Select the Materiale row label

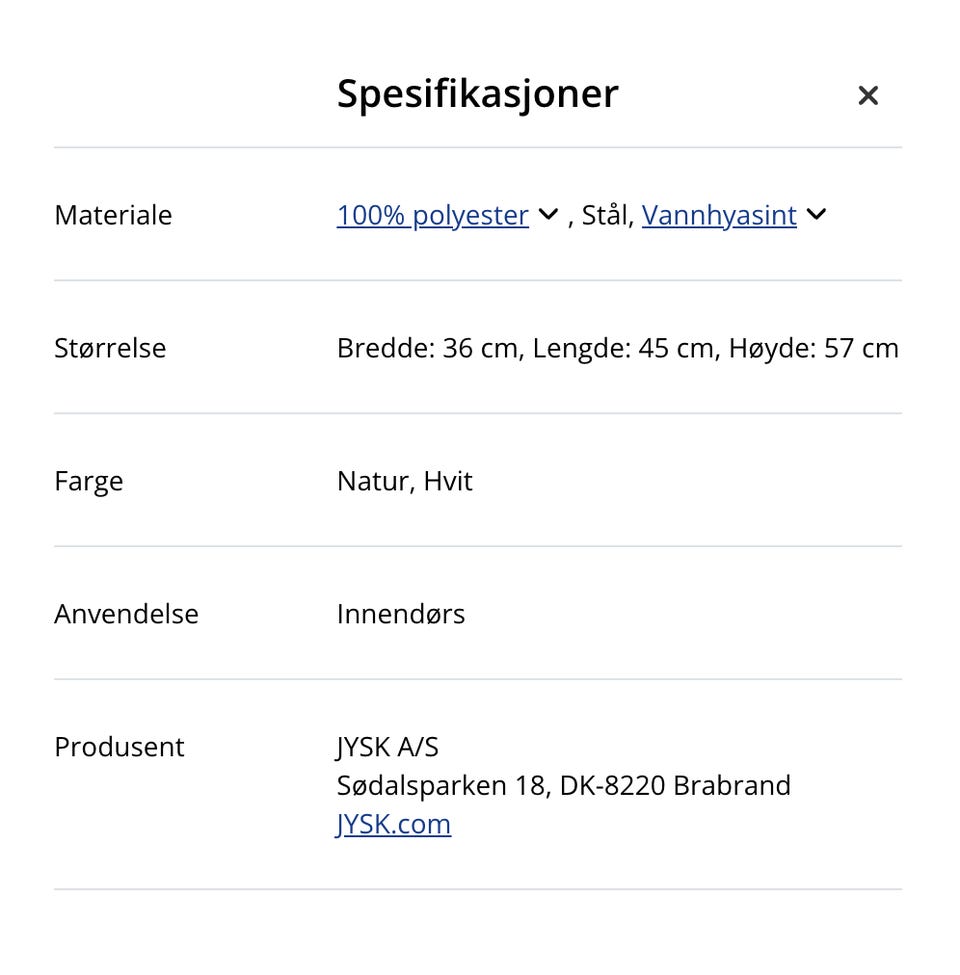(x=113, y=215)
